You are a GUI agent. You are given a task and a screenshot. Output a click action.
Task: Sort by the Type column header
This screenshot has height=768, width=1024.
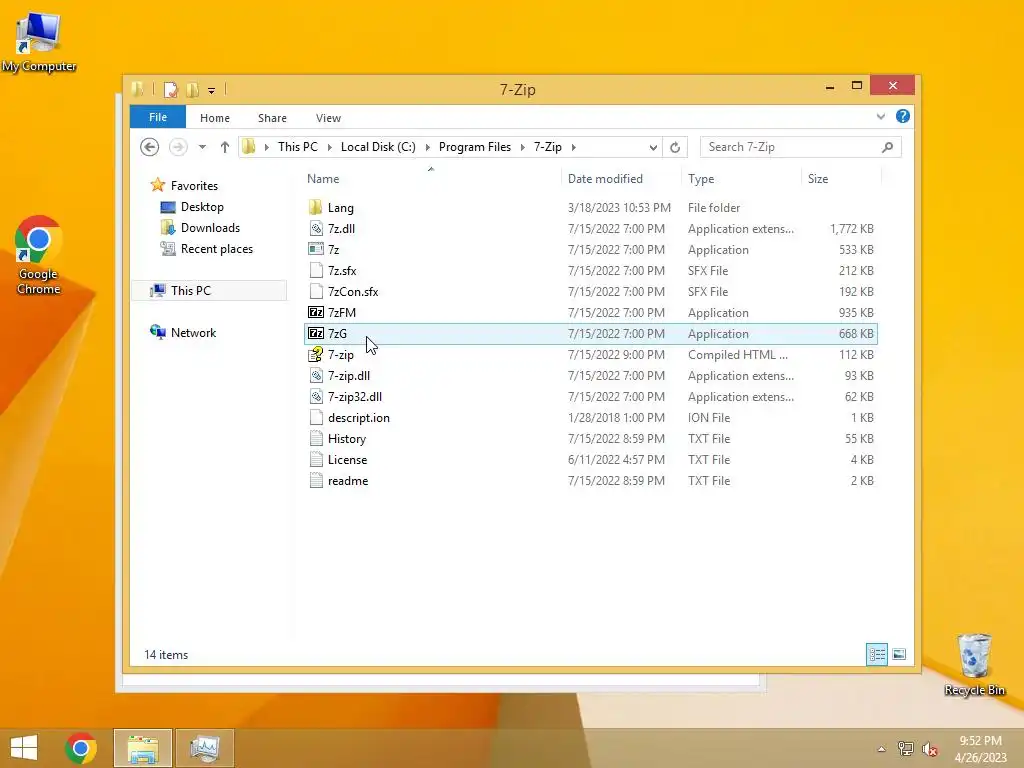coord(701,178)
